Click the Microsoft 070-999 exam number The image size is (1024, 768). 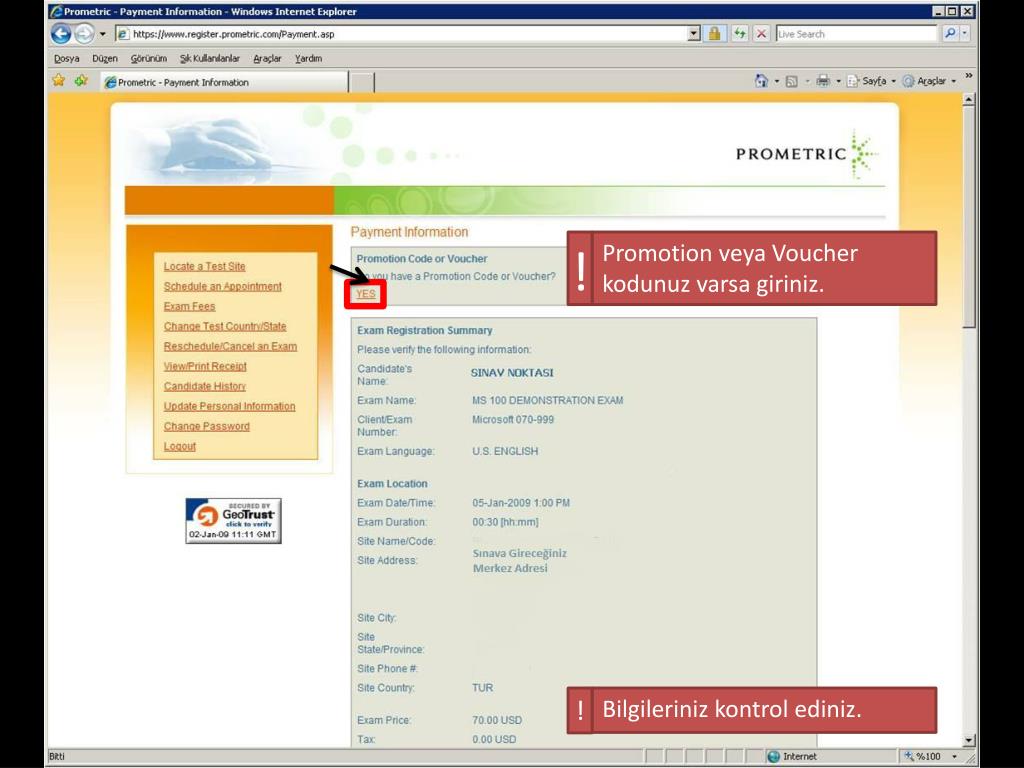point(513,420)
